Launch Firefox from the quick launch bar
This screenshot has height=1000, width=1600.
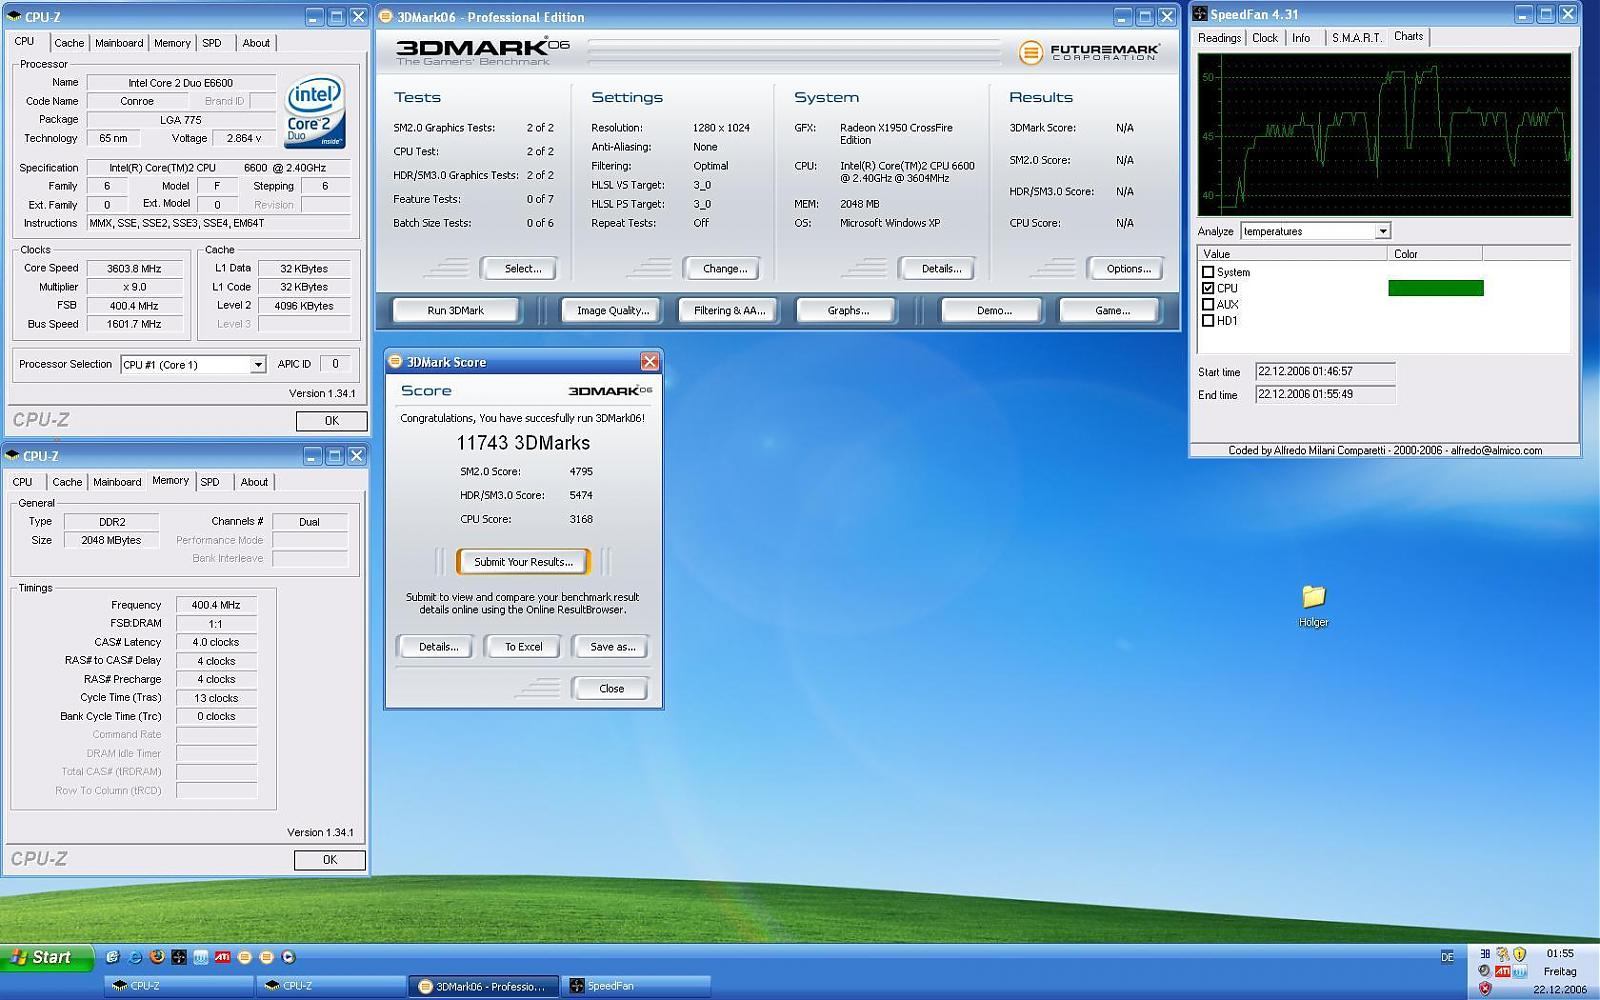(157, 957)
